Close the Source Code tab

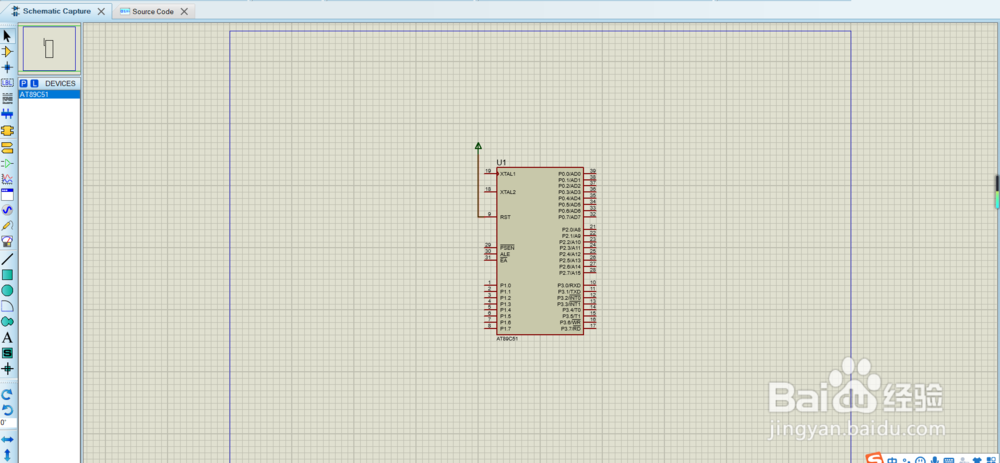(x=184, y=11)
